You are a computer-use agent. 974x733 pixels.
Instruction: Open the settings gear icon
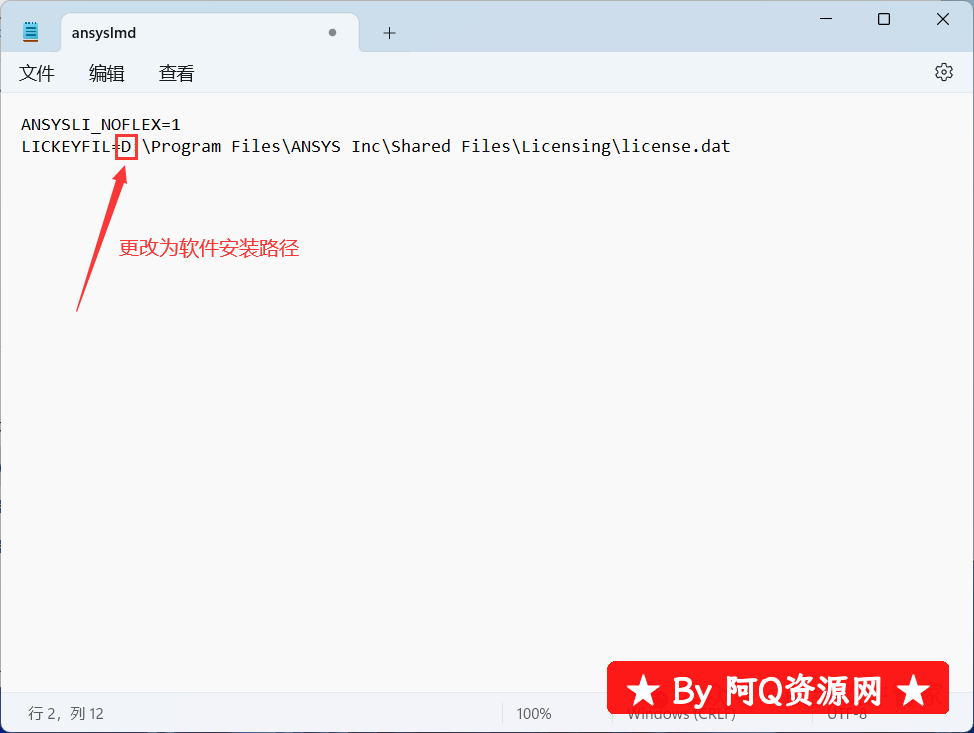(x=944, y=72)
